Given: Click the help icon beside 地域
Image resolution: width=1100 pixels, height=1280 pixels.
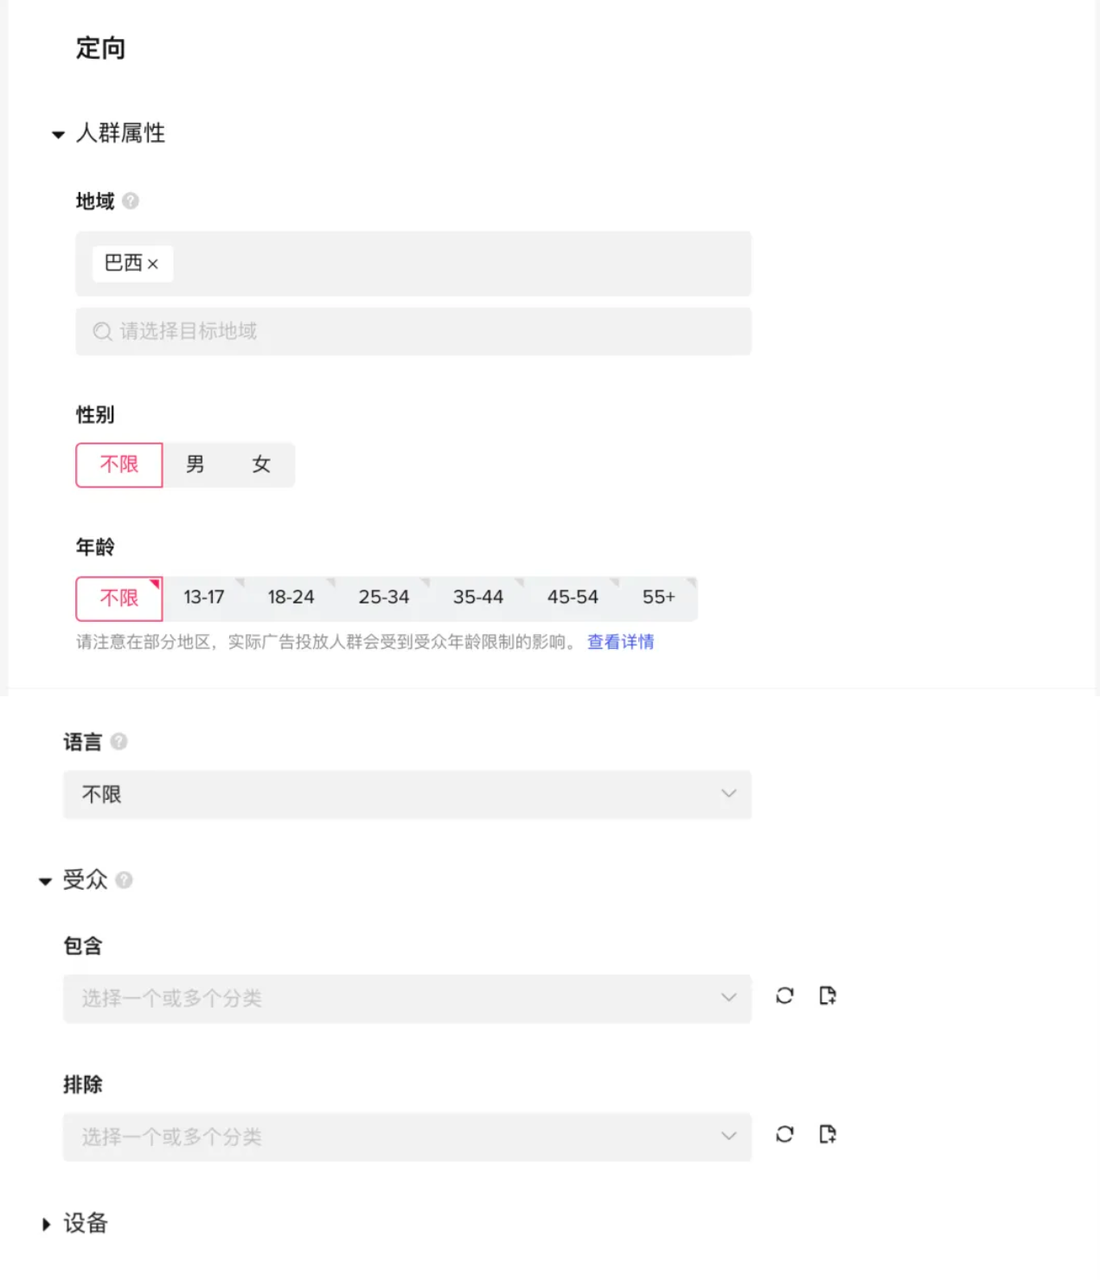Looking at the screenshot, I should click(x=130, y=201).
